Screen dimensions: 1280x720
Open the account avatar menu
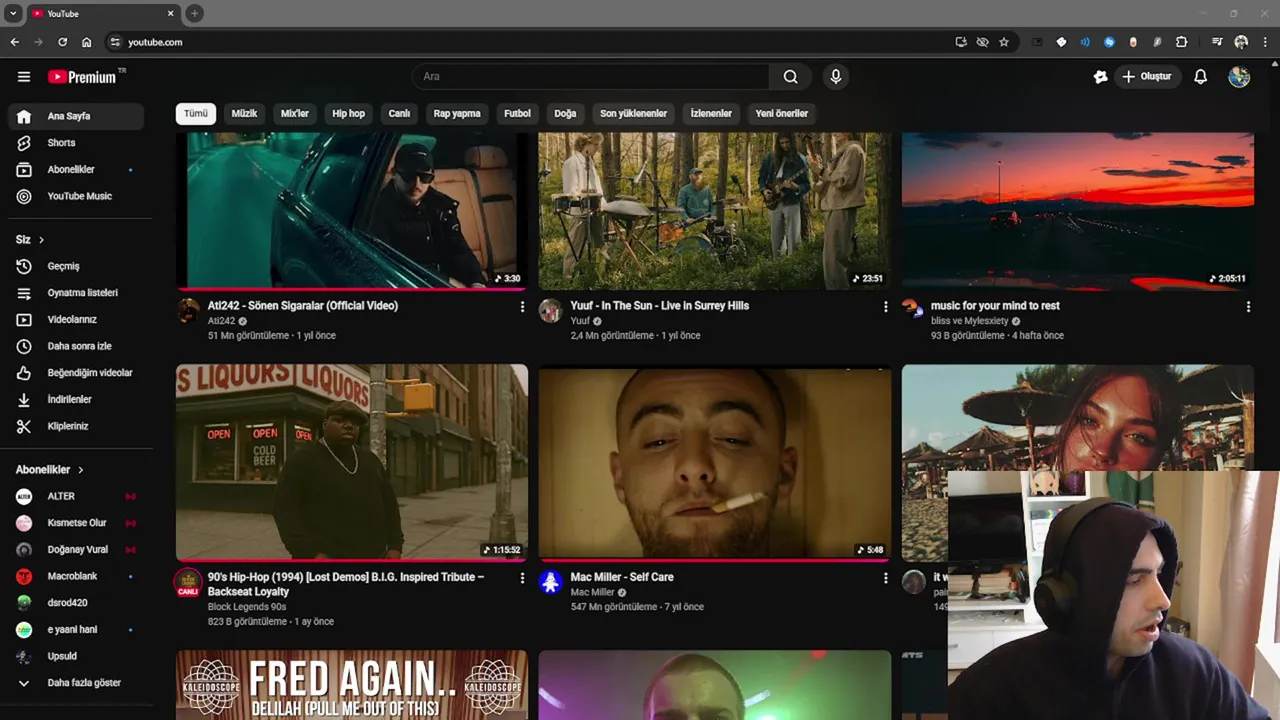point(1239,77)
